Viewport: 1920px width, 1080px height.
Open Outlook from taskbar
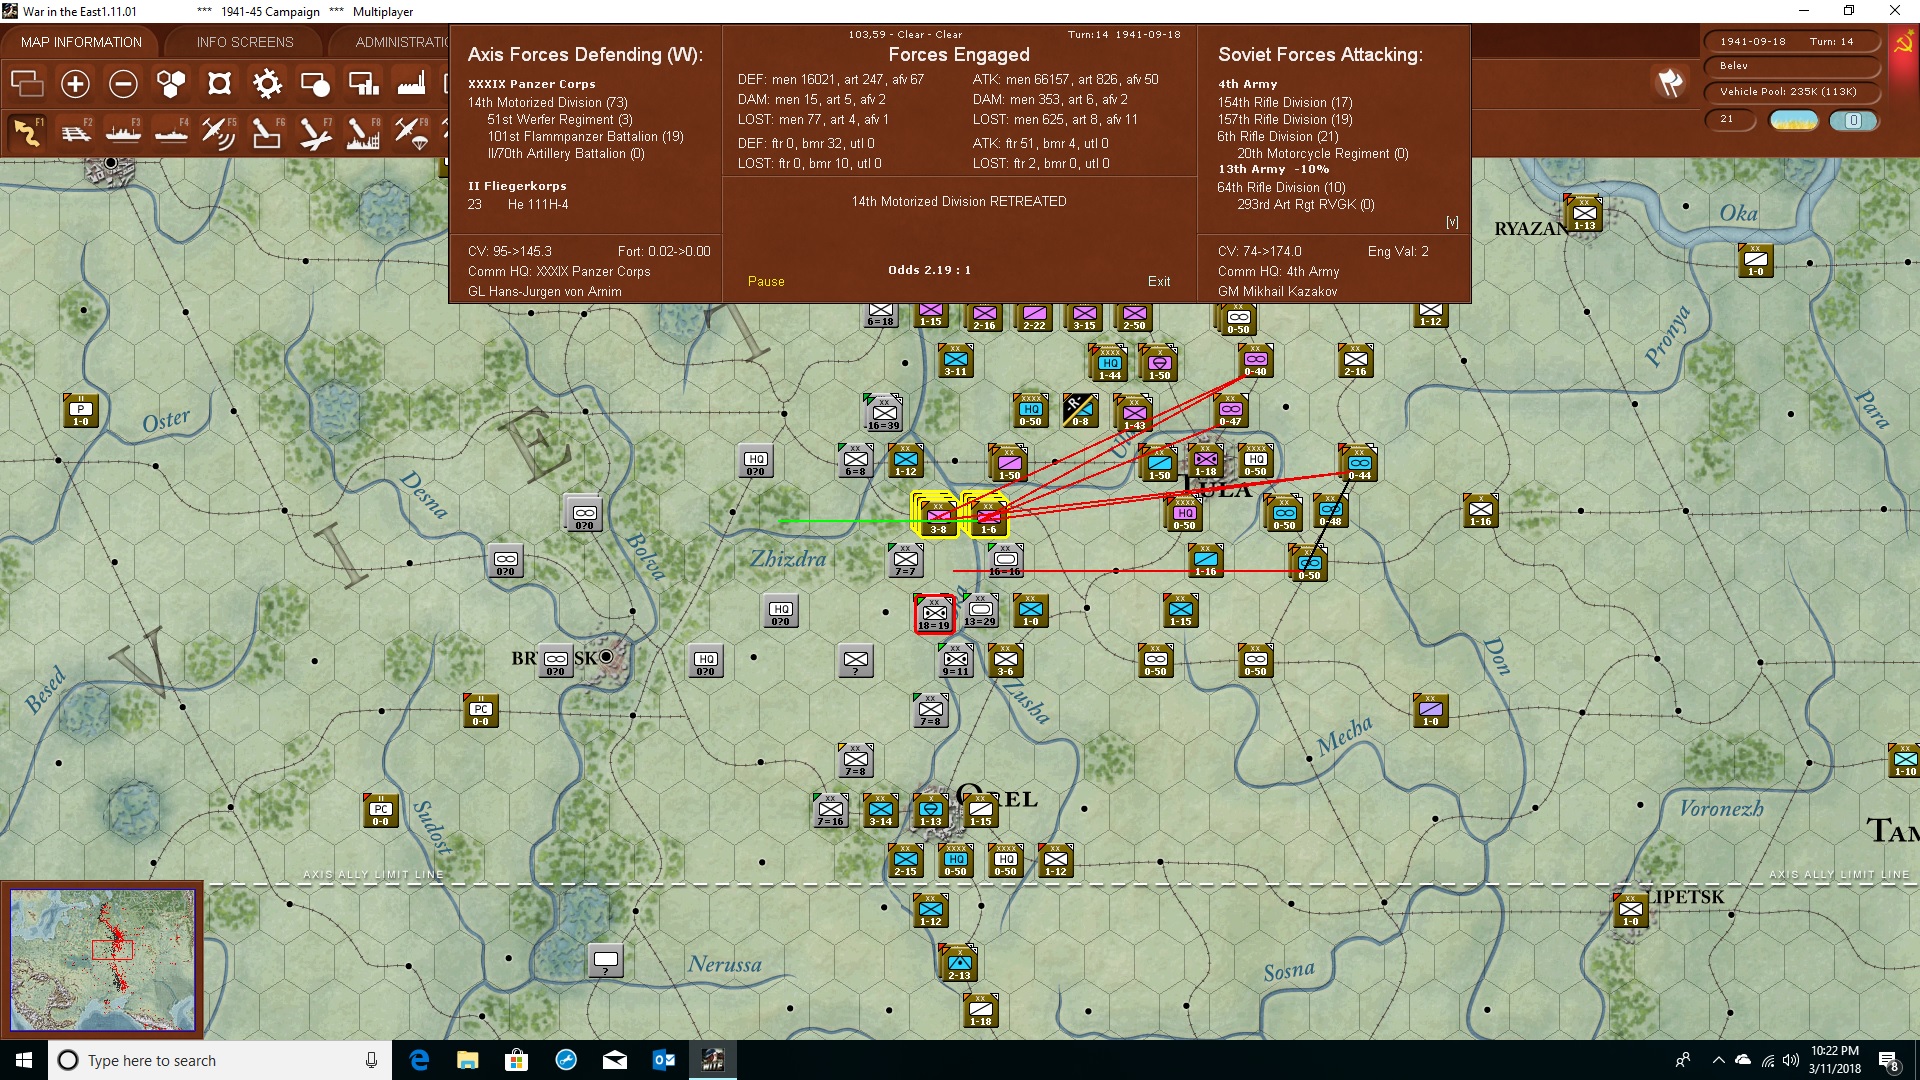tap(663, 1060)
